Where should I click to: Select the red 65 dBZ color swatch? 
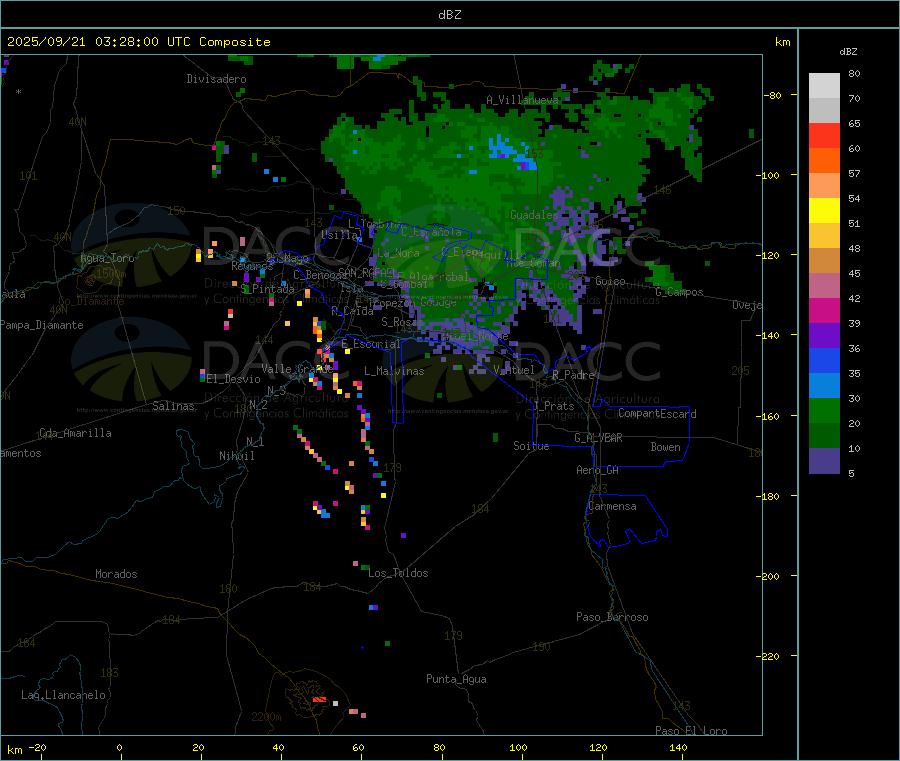824,136
